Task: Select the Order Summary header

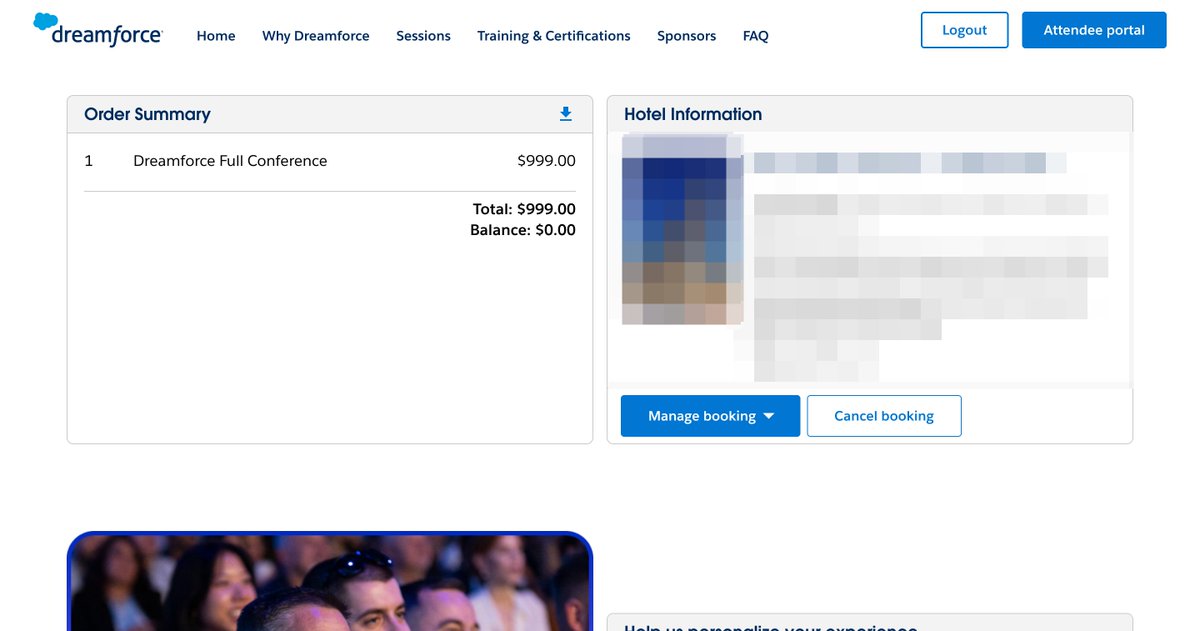Action: coord(147,114)
